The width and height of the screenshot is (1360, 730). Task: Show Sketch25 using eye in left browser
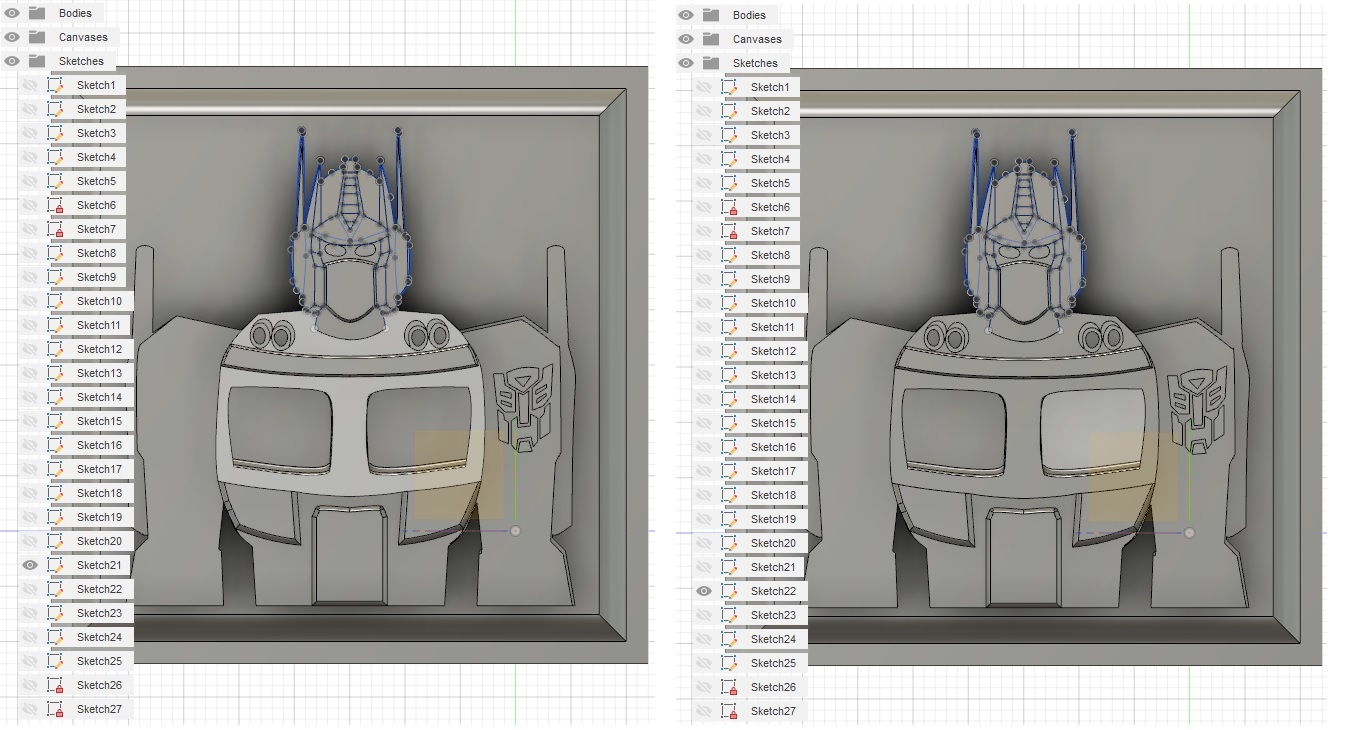pyautogui.click(x=30, y=661)
